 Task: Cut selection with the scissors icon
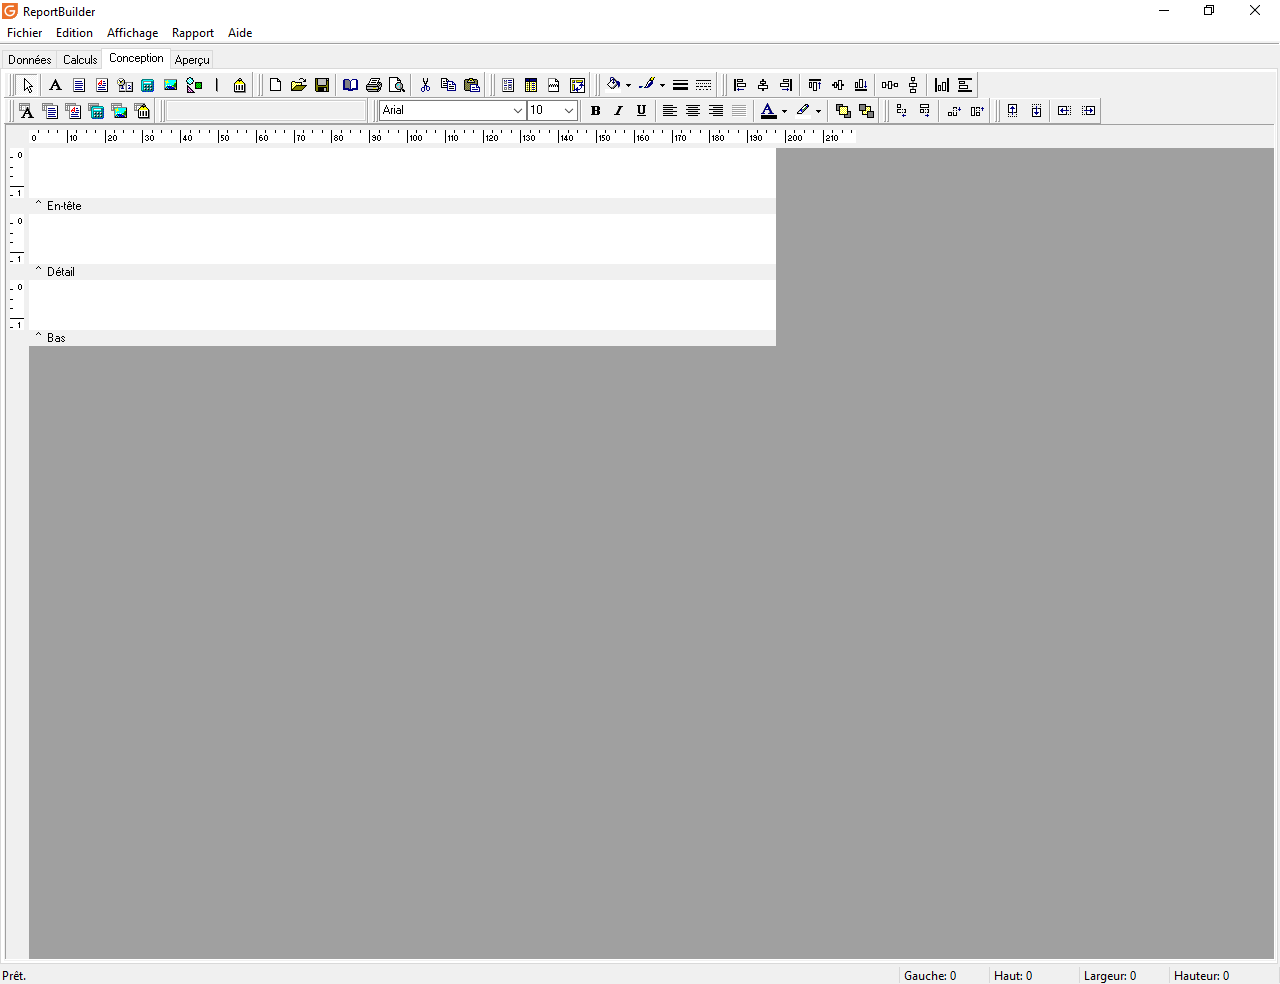[x=425, y=85]
